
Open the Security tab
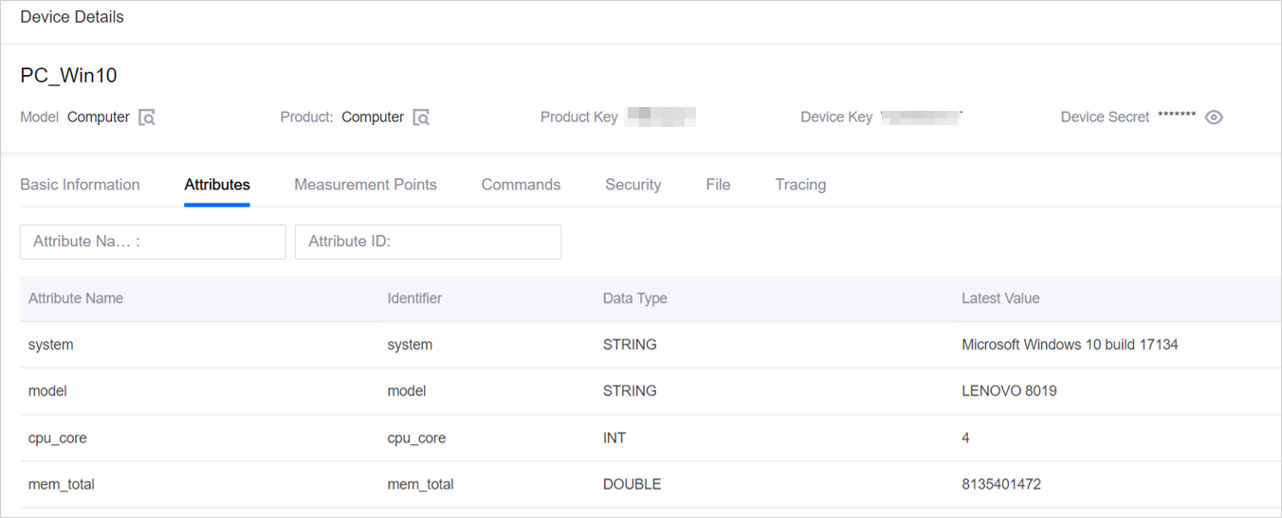(633, 185)
